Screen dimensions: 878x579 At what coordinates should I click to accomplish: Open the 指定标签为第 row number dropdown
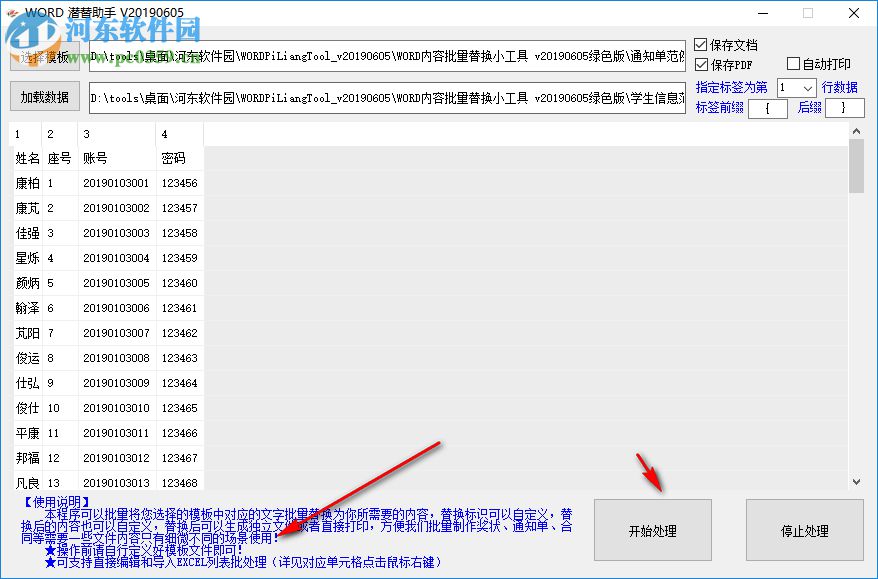pos(807,87)
